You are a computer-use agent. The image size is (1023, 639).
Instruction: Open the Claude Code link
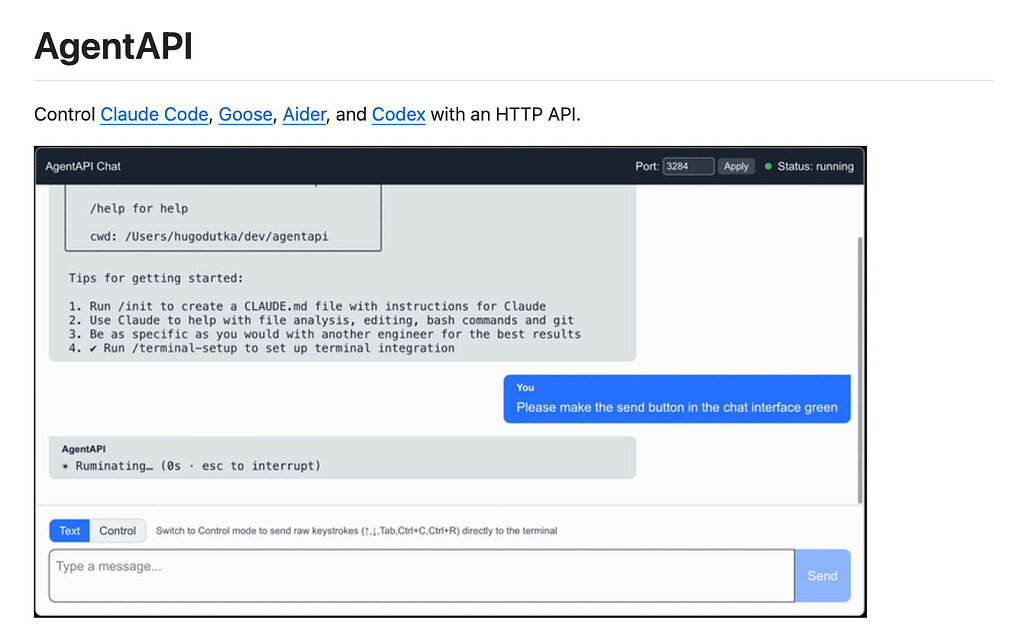(x=154, y=114)
